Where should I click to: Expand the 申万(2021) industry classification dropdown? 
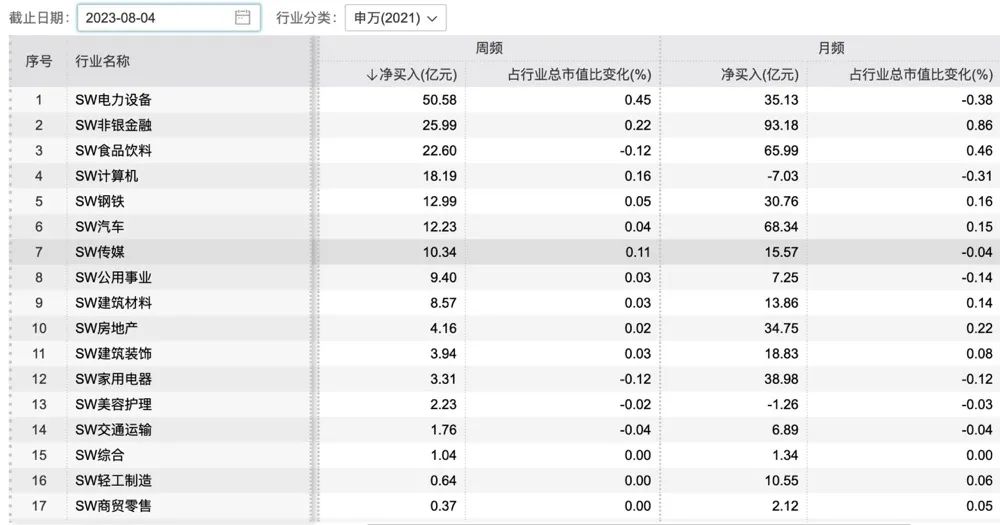(395, 18)
